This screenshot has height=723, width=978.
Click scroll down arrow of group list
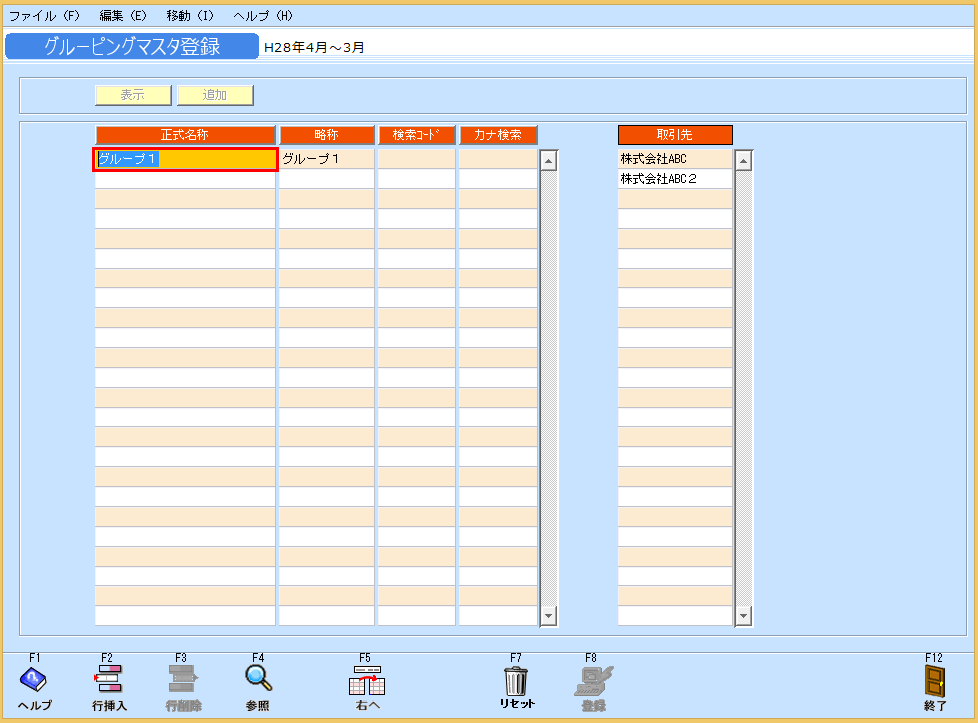click(548, 616)
